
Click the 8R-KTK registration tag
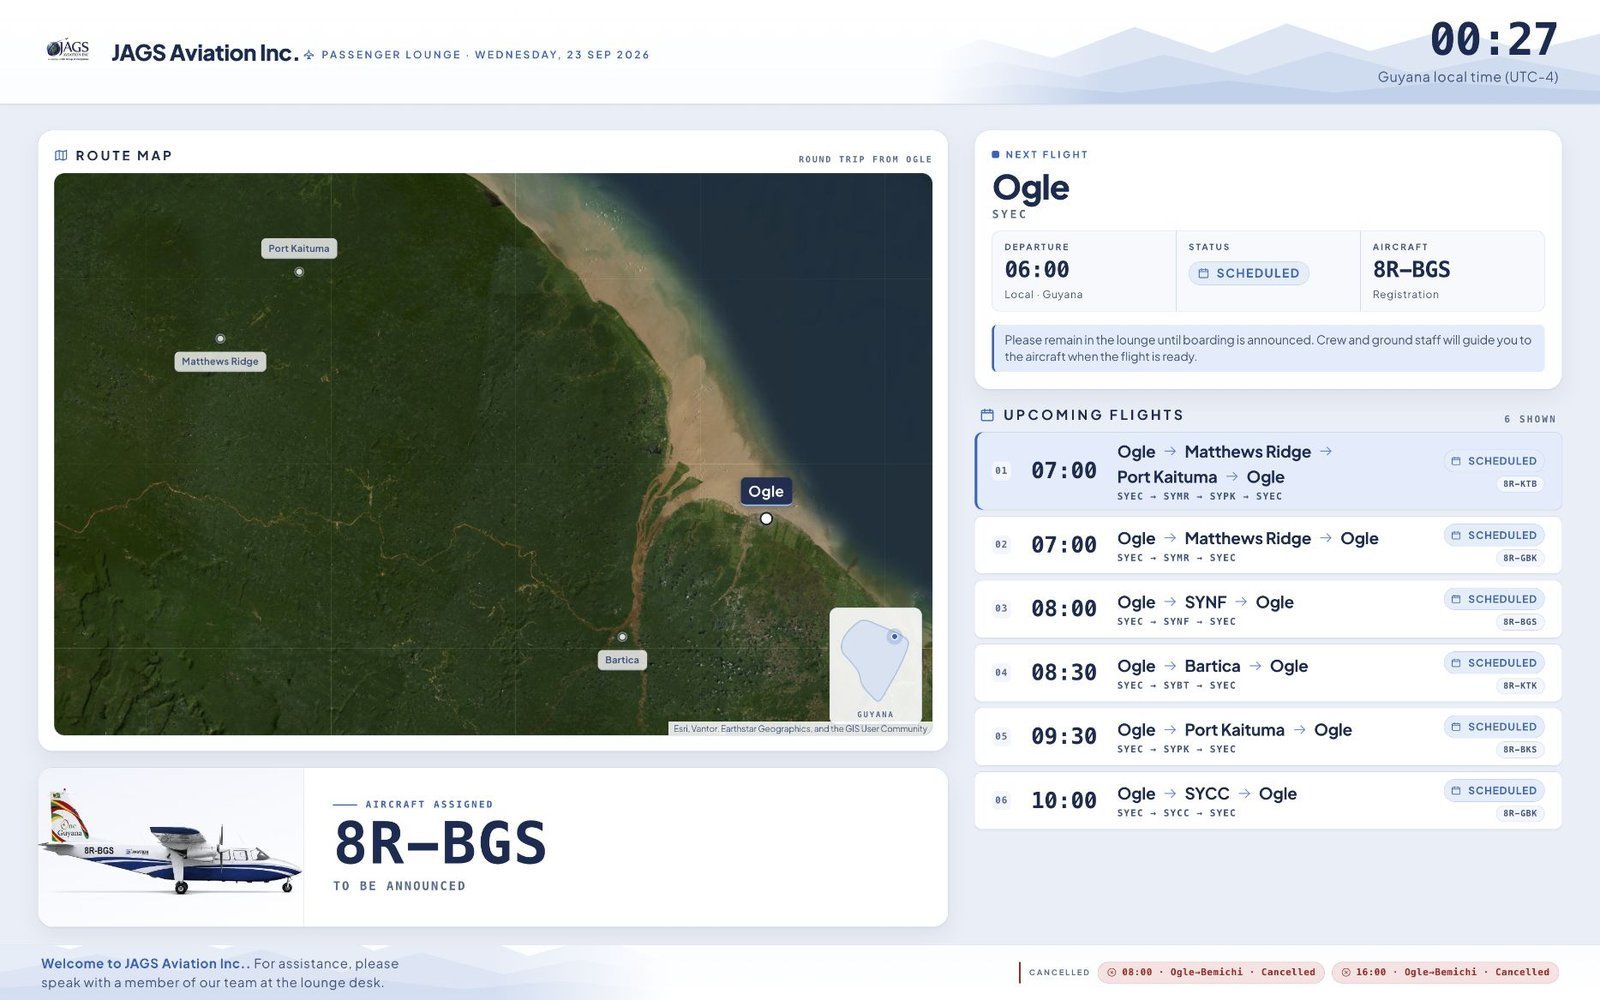(x=1520, y=686)
